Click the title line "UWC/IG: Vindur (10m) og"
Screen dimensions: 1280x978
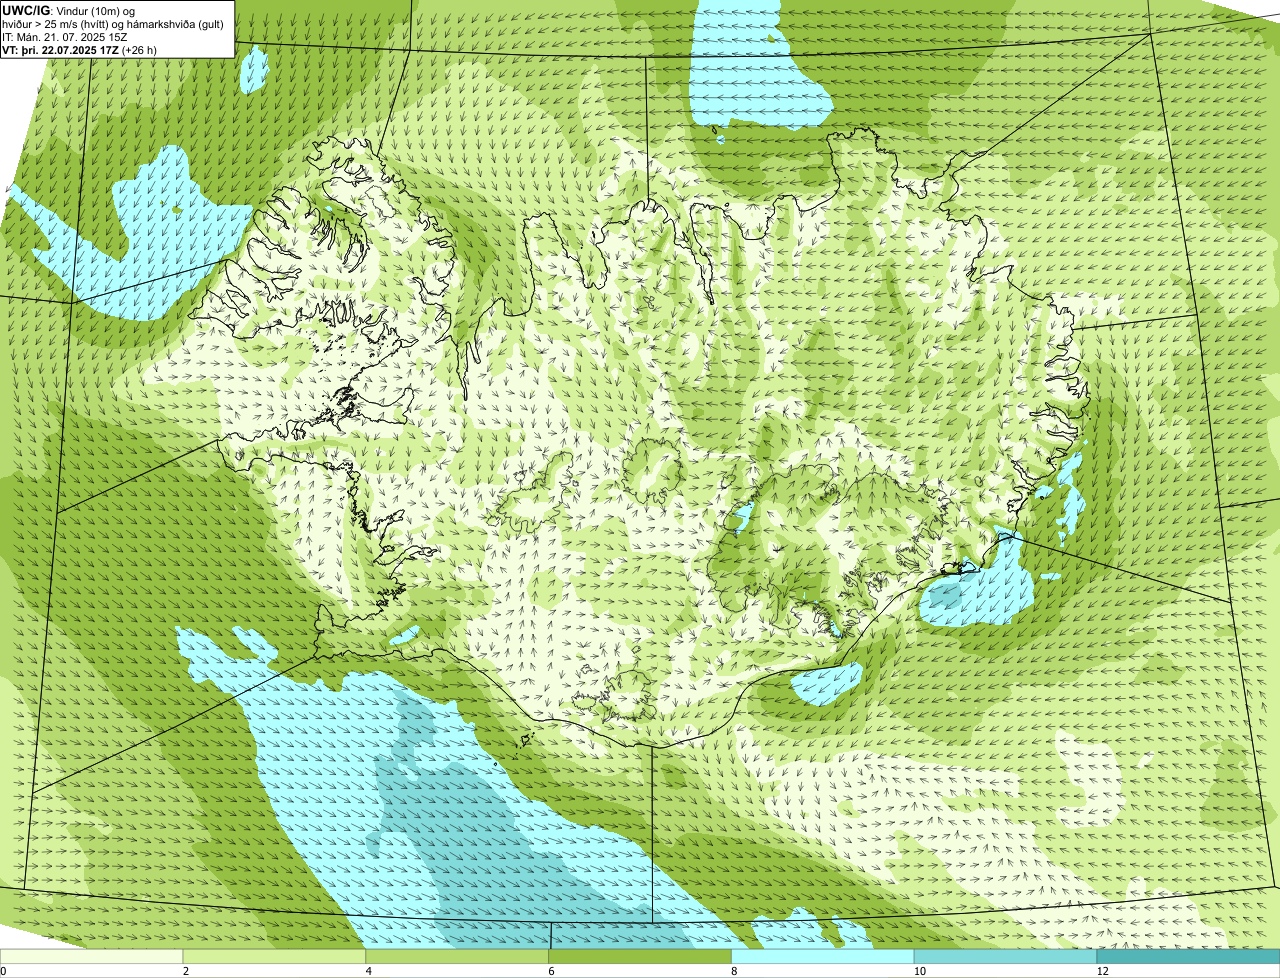68,10
